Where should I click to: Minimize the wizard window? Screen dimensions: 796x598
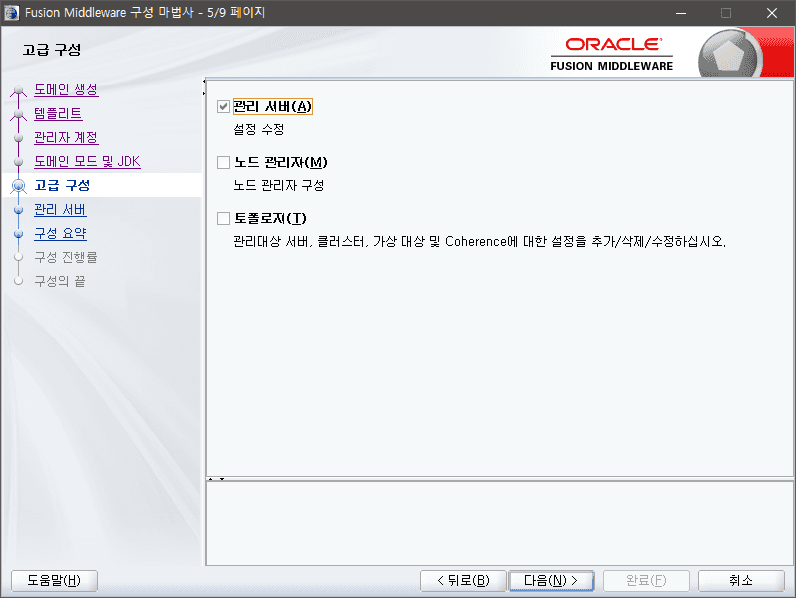tap(681, 13)
